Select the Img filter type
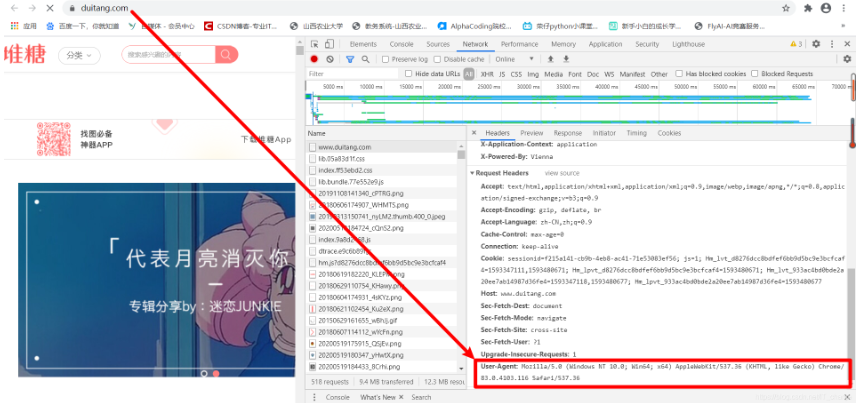Screen dimensions: 856x403 [533, 74]
